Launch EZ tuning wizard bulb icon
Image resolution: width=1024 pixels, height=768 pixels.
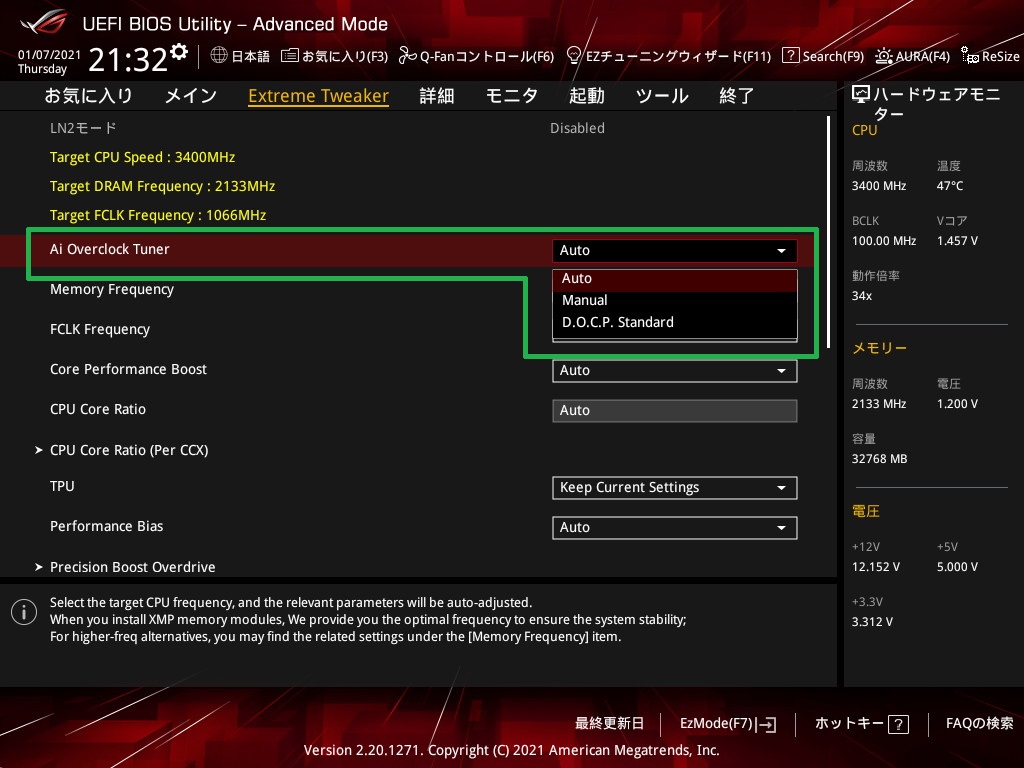[573, 56]
